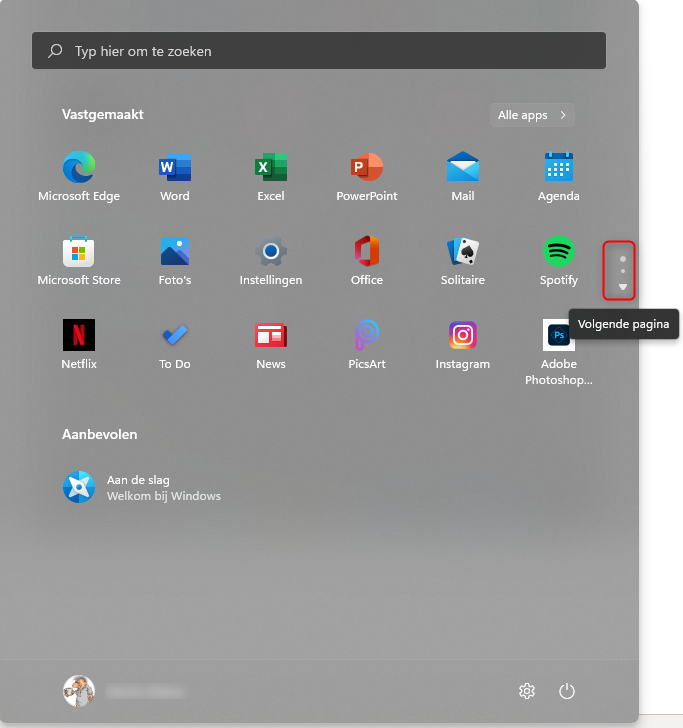683x728 pixels.
Task: Open the recommended Aan de slag item
Action: [142, 488]
